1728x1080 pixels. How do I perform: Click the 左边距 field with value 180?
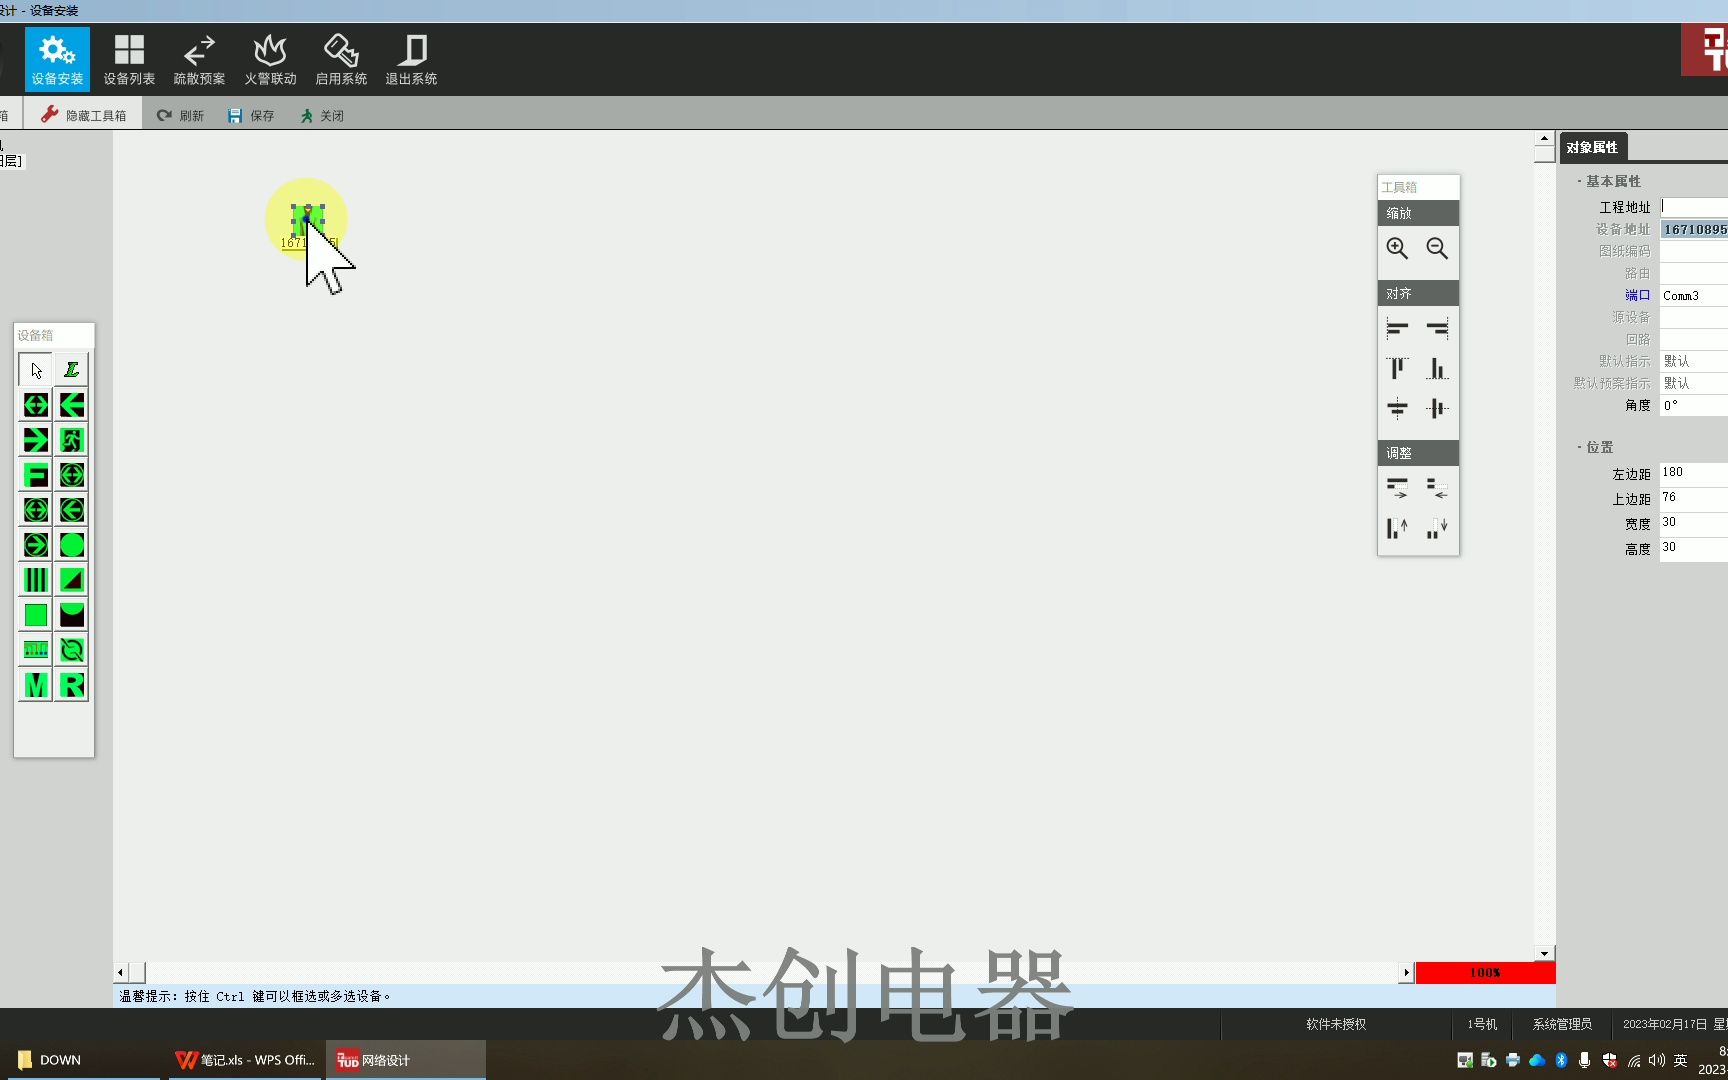click(1694, 474)
